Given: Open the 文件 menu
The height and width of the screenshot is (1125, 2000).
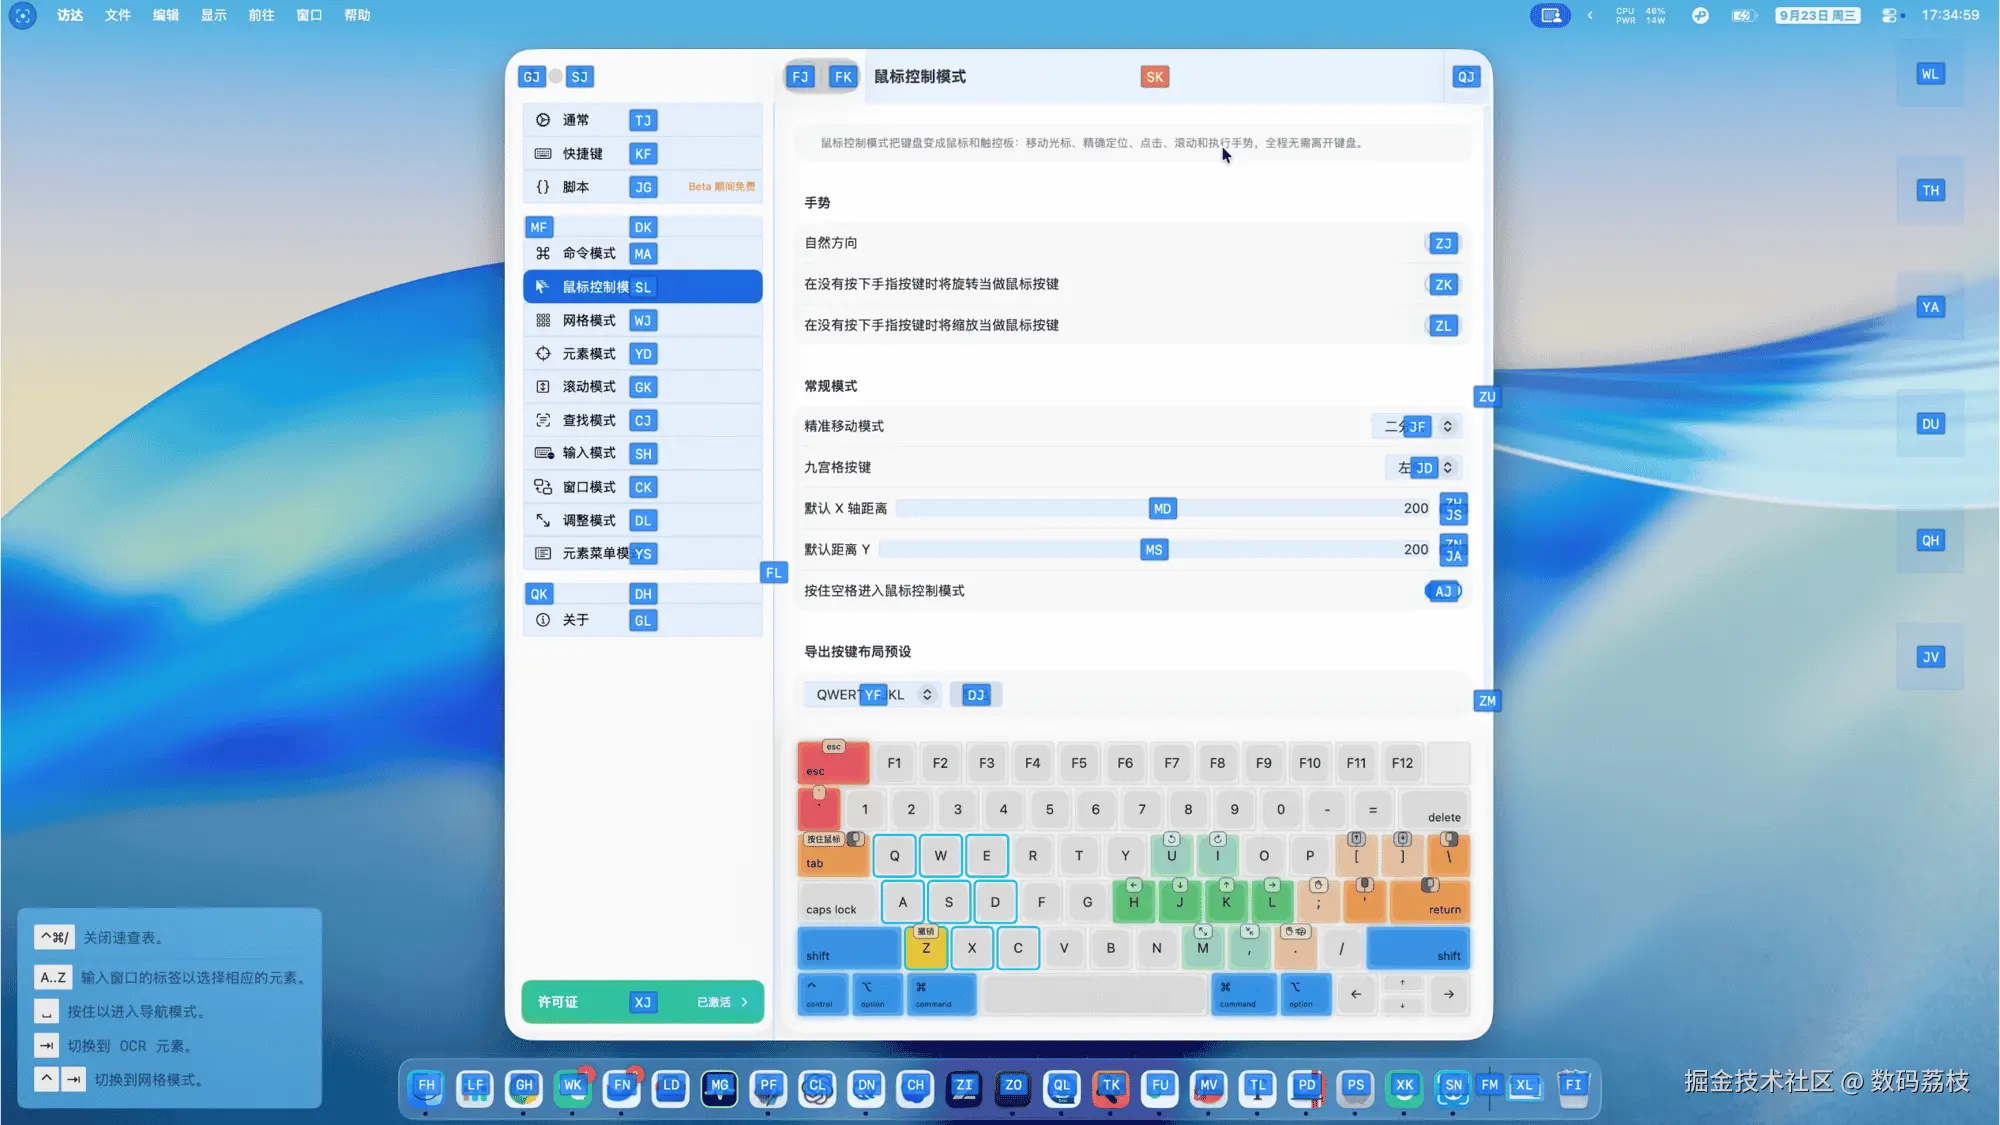Looking at the screenshot, I should pyautogui.click(x=118, y=15).
